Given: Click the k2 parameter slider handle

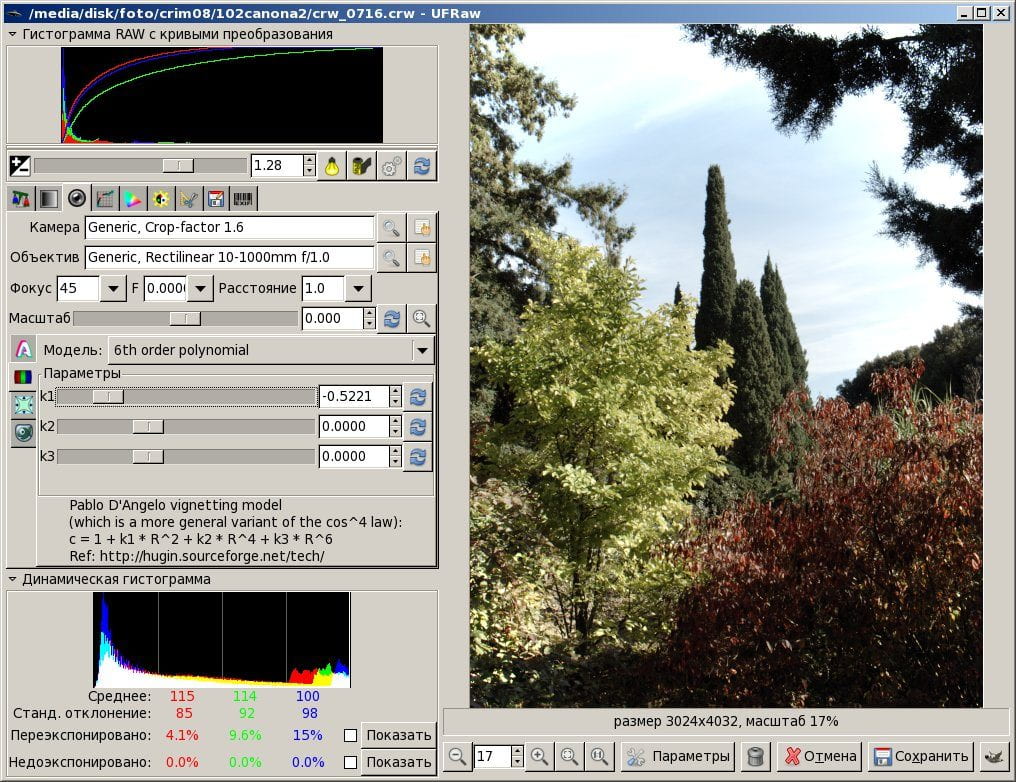Looking at the screenshot, I should [148, 426].
